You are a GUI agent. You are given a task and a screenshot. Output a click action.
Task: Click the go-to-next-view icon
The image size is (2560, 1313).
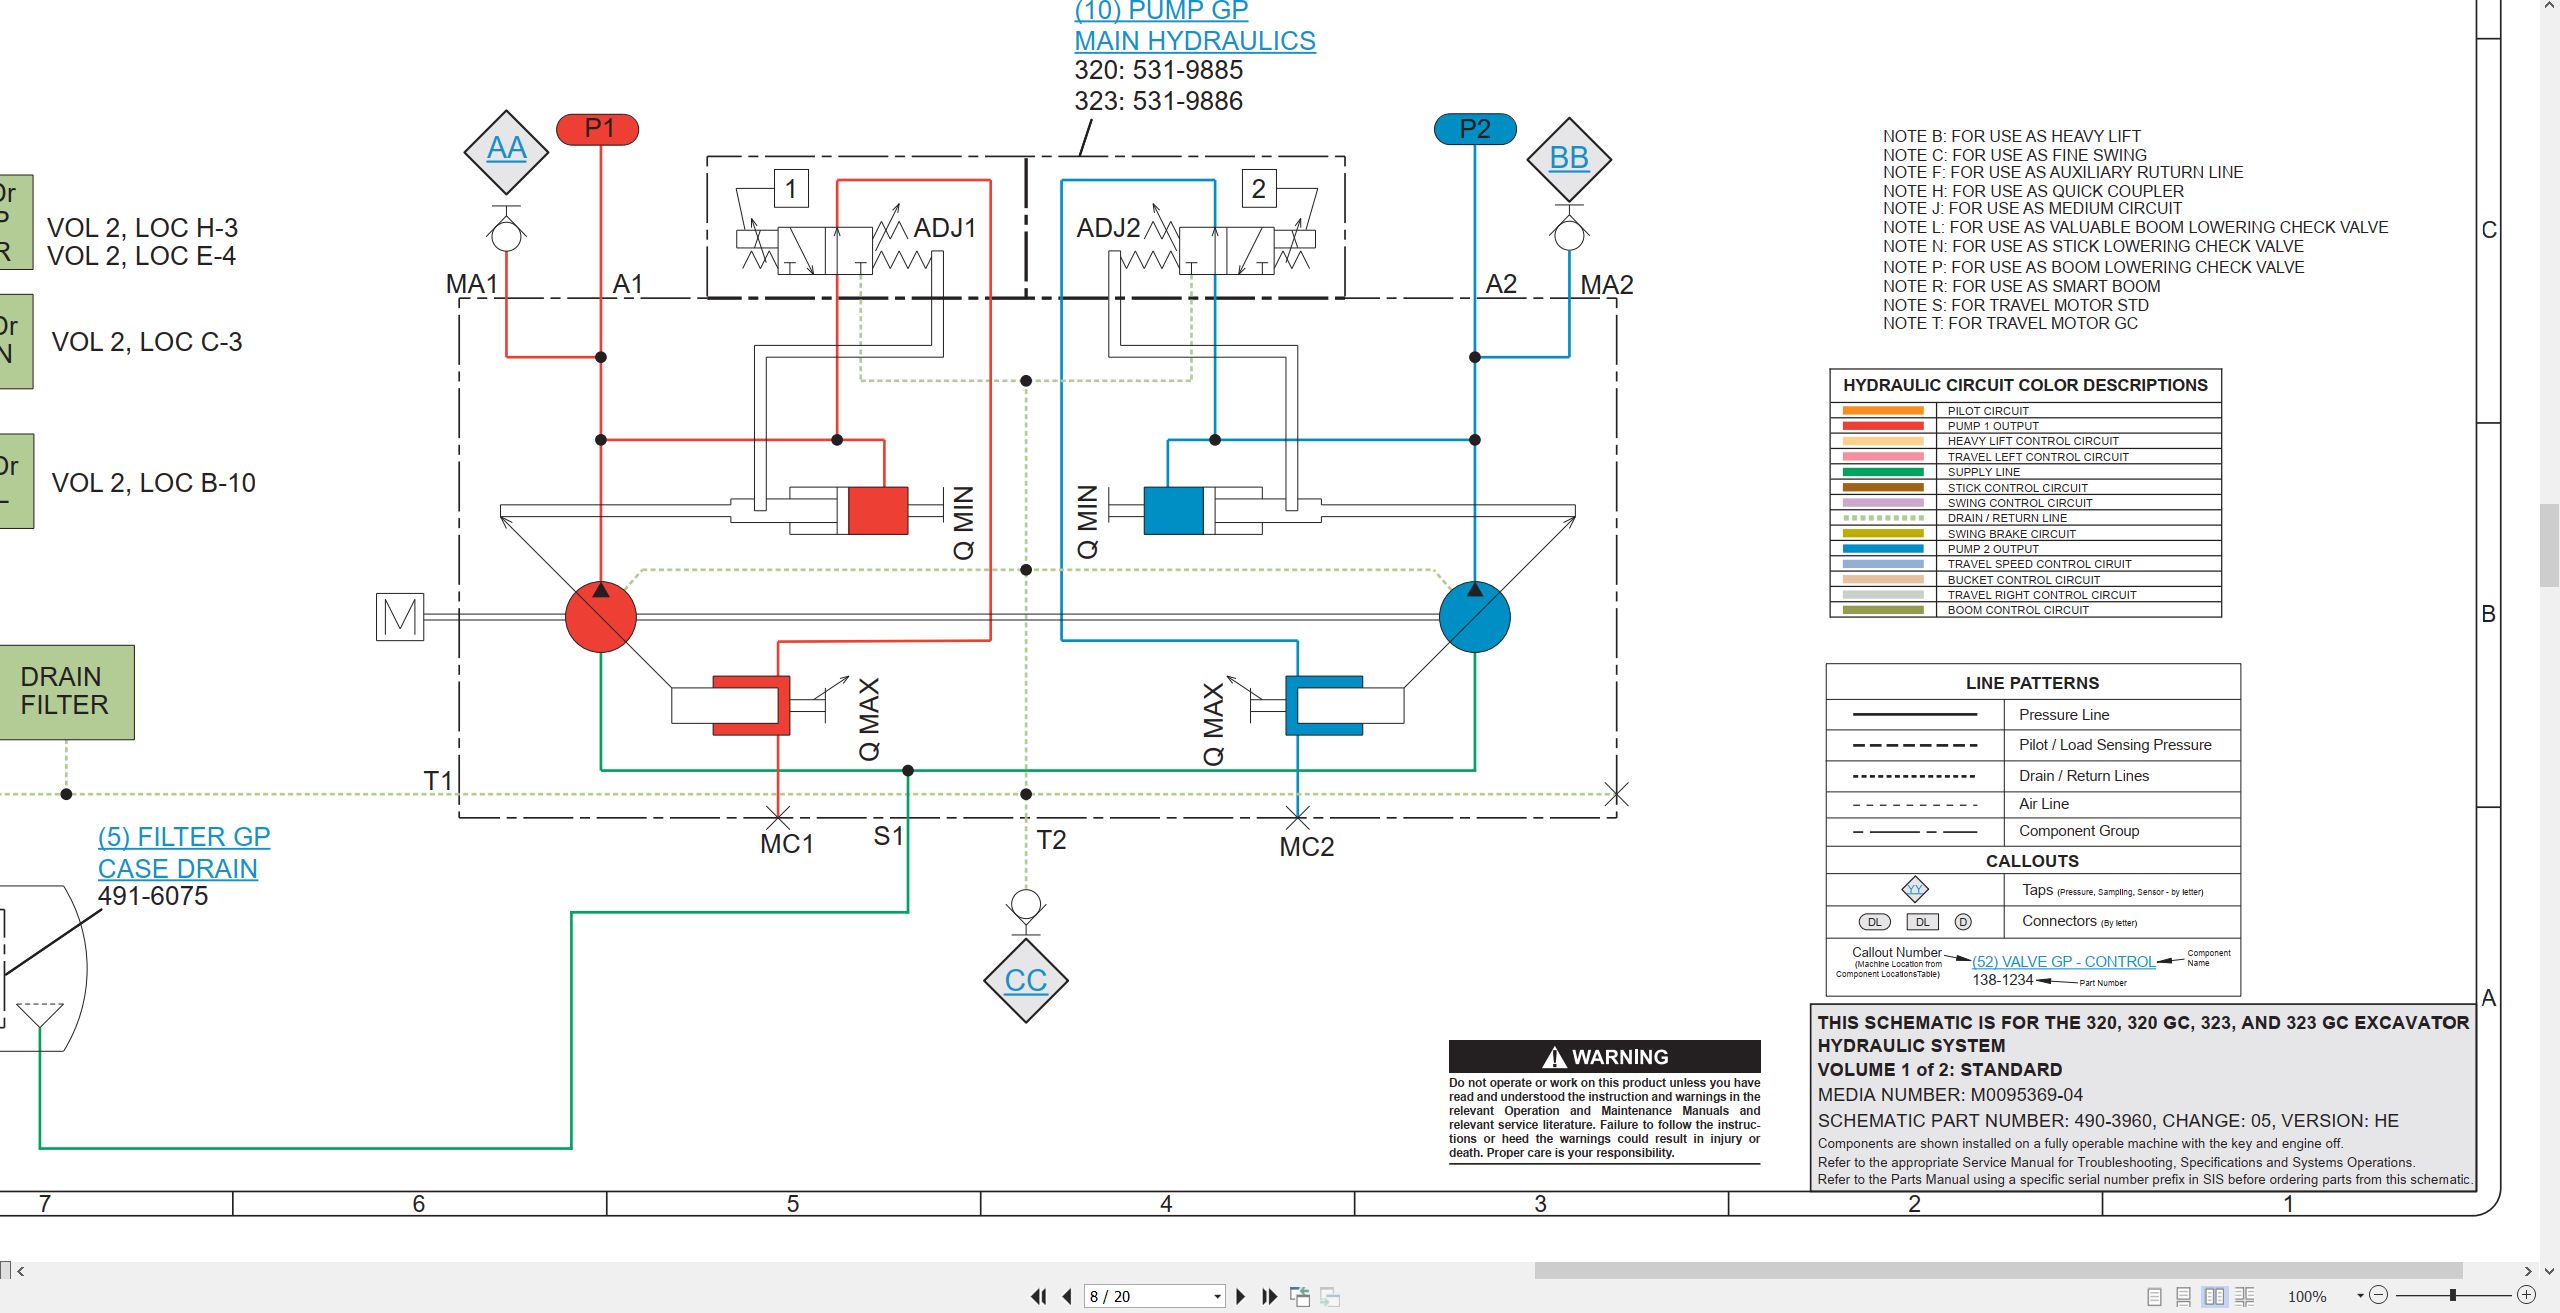pyautogui.click(x=1330, y=1296)
